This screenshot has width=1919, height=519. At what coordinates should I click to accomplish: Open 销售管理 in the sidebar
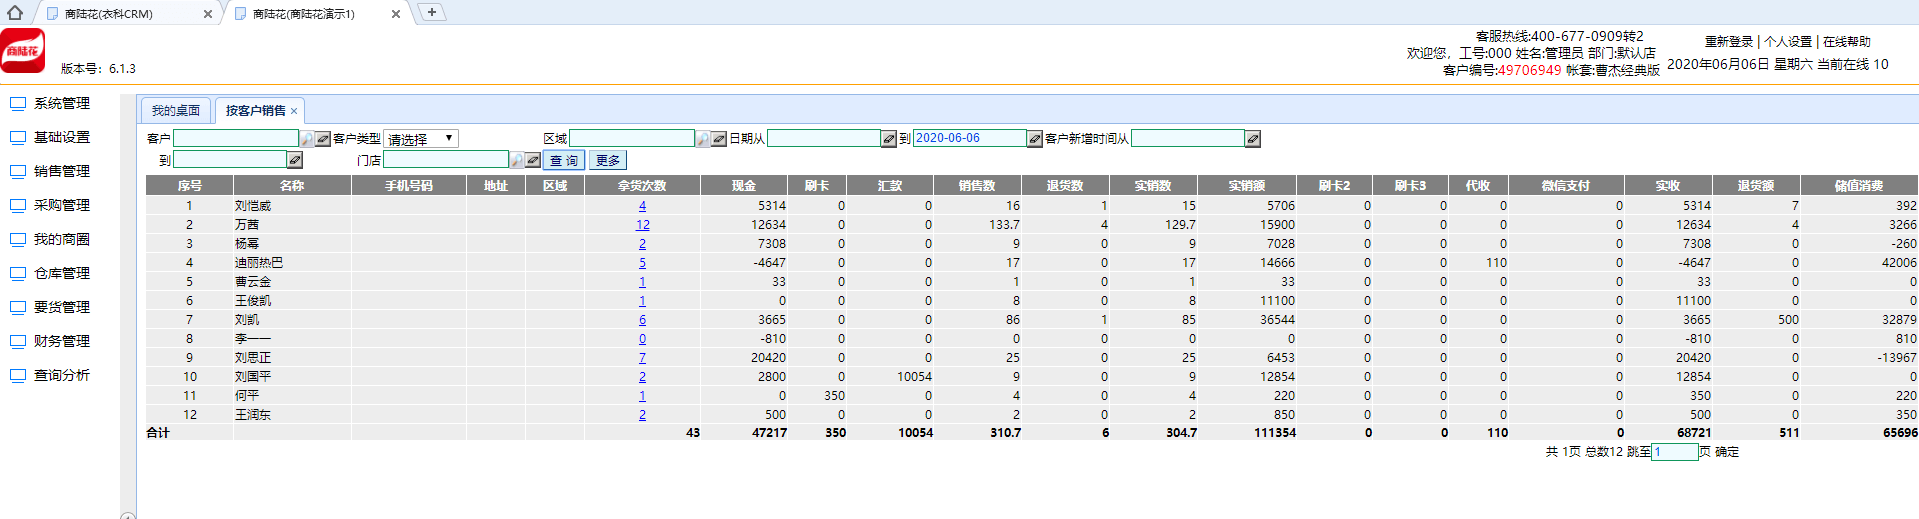click(61, 171)
